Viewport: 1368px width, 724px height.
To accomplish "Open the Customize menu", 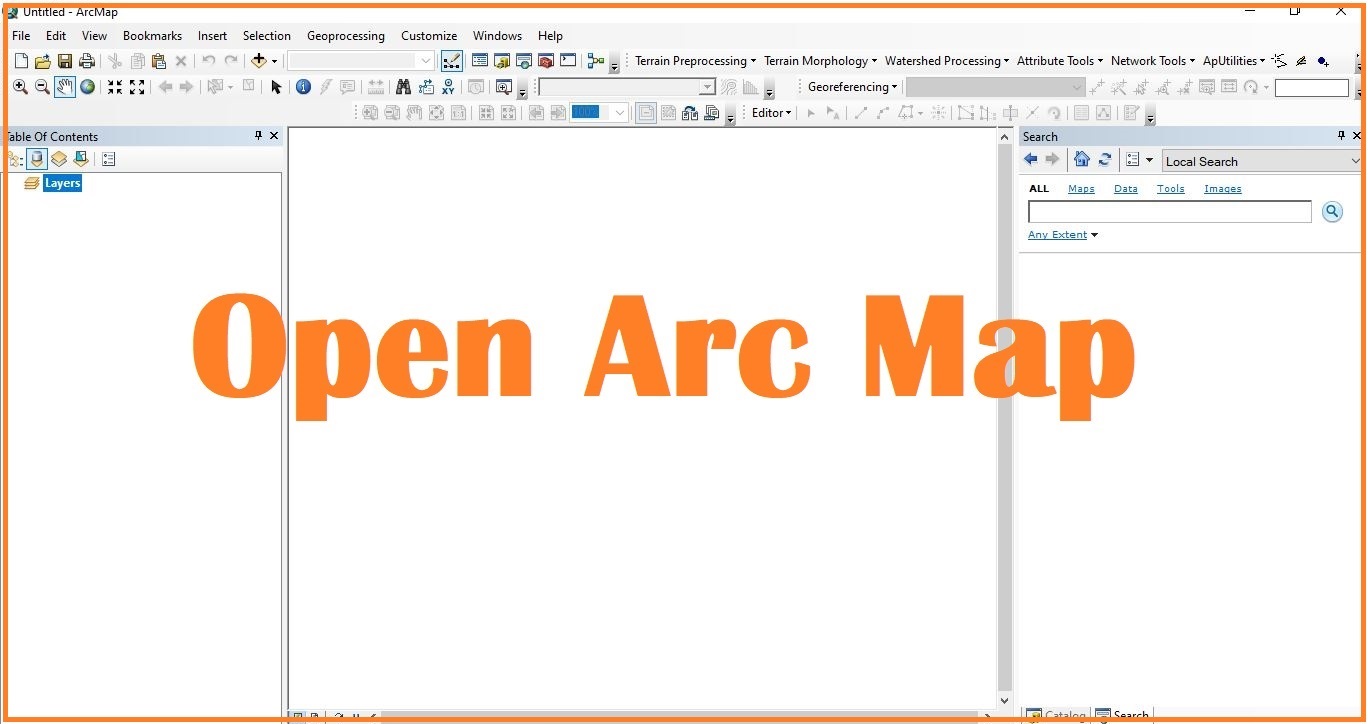I will (x=429, y=35).
